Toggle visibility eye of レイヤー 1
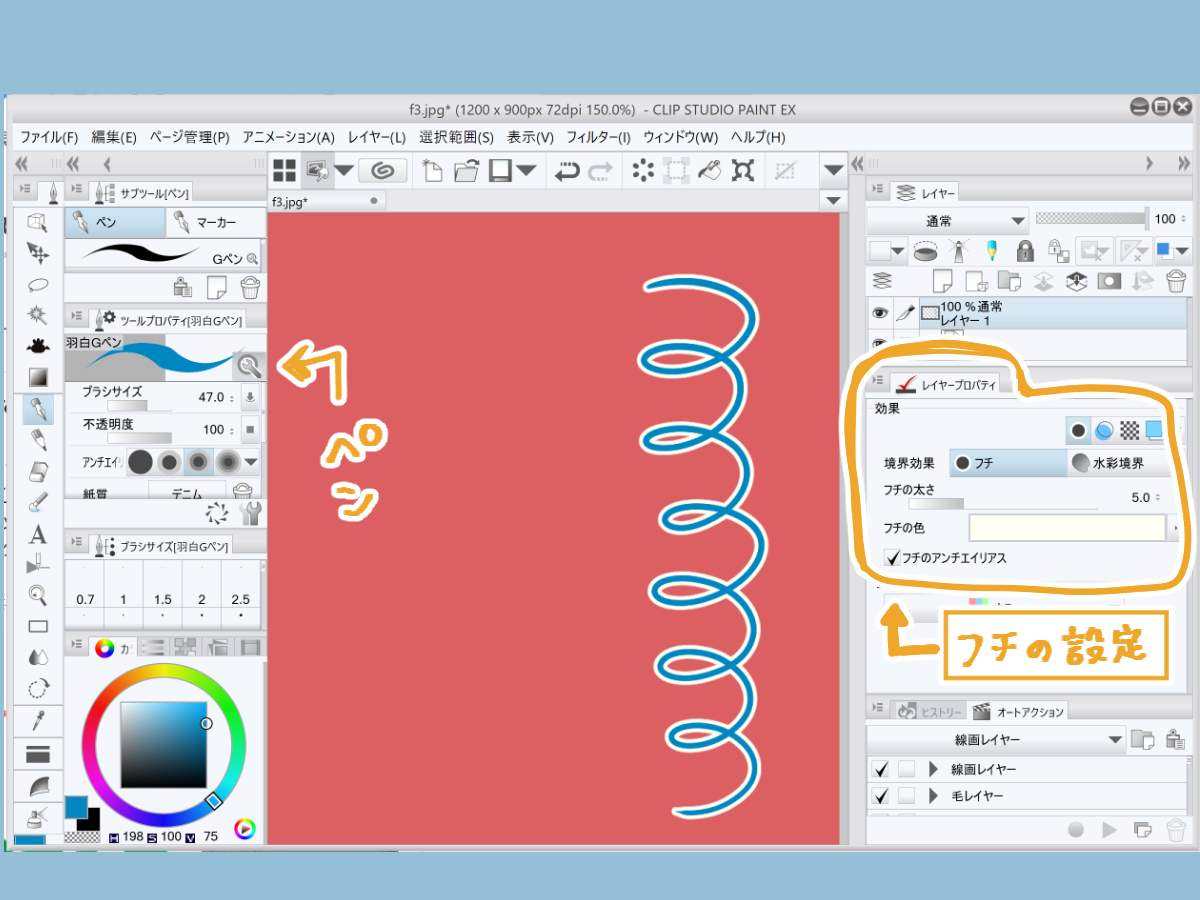Image resolution: width=1200 pixels, height=900 pixels. (x=880, y=313)
